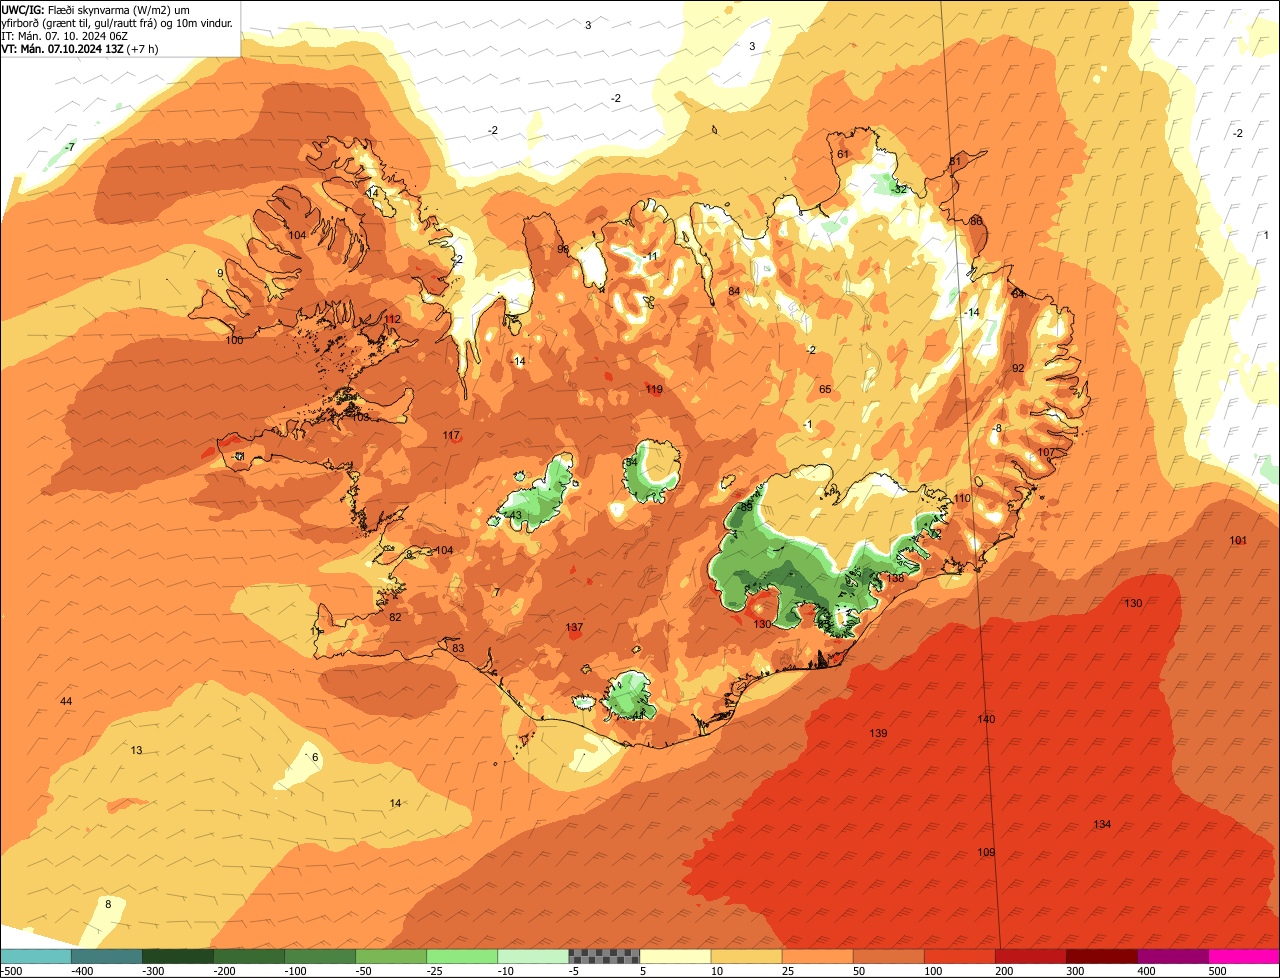Image resolution: width=1280 pixels, height=978 pixels.
Task: Click the map value 137
Action: click(x=574, y=627)
